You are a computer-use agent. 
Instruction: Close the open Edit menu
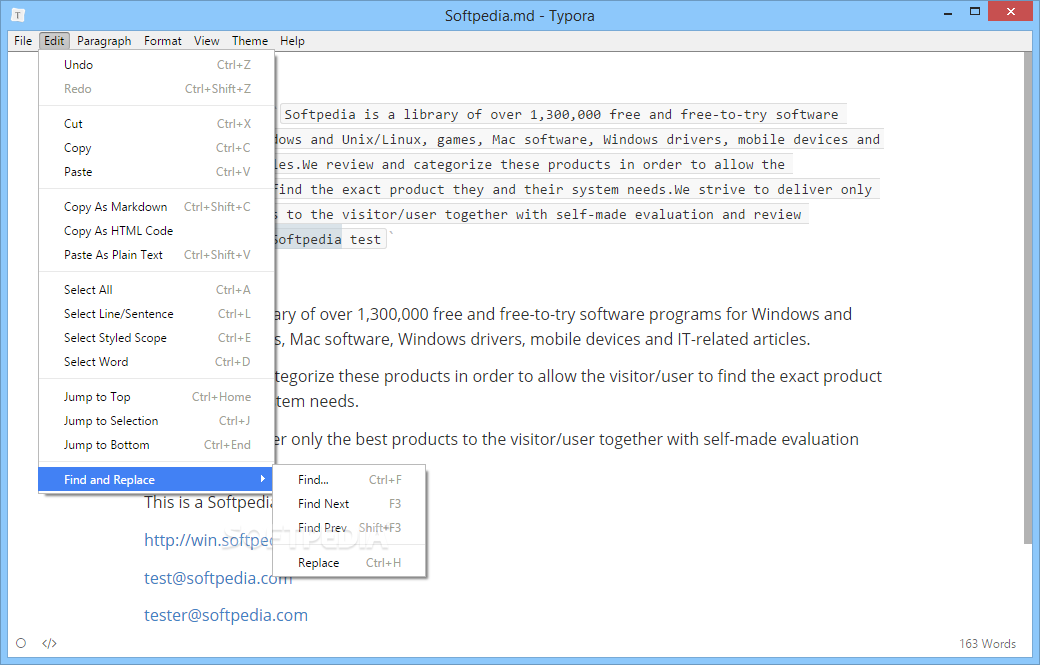click(54, 40)
